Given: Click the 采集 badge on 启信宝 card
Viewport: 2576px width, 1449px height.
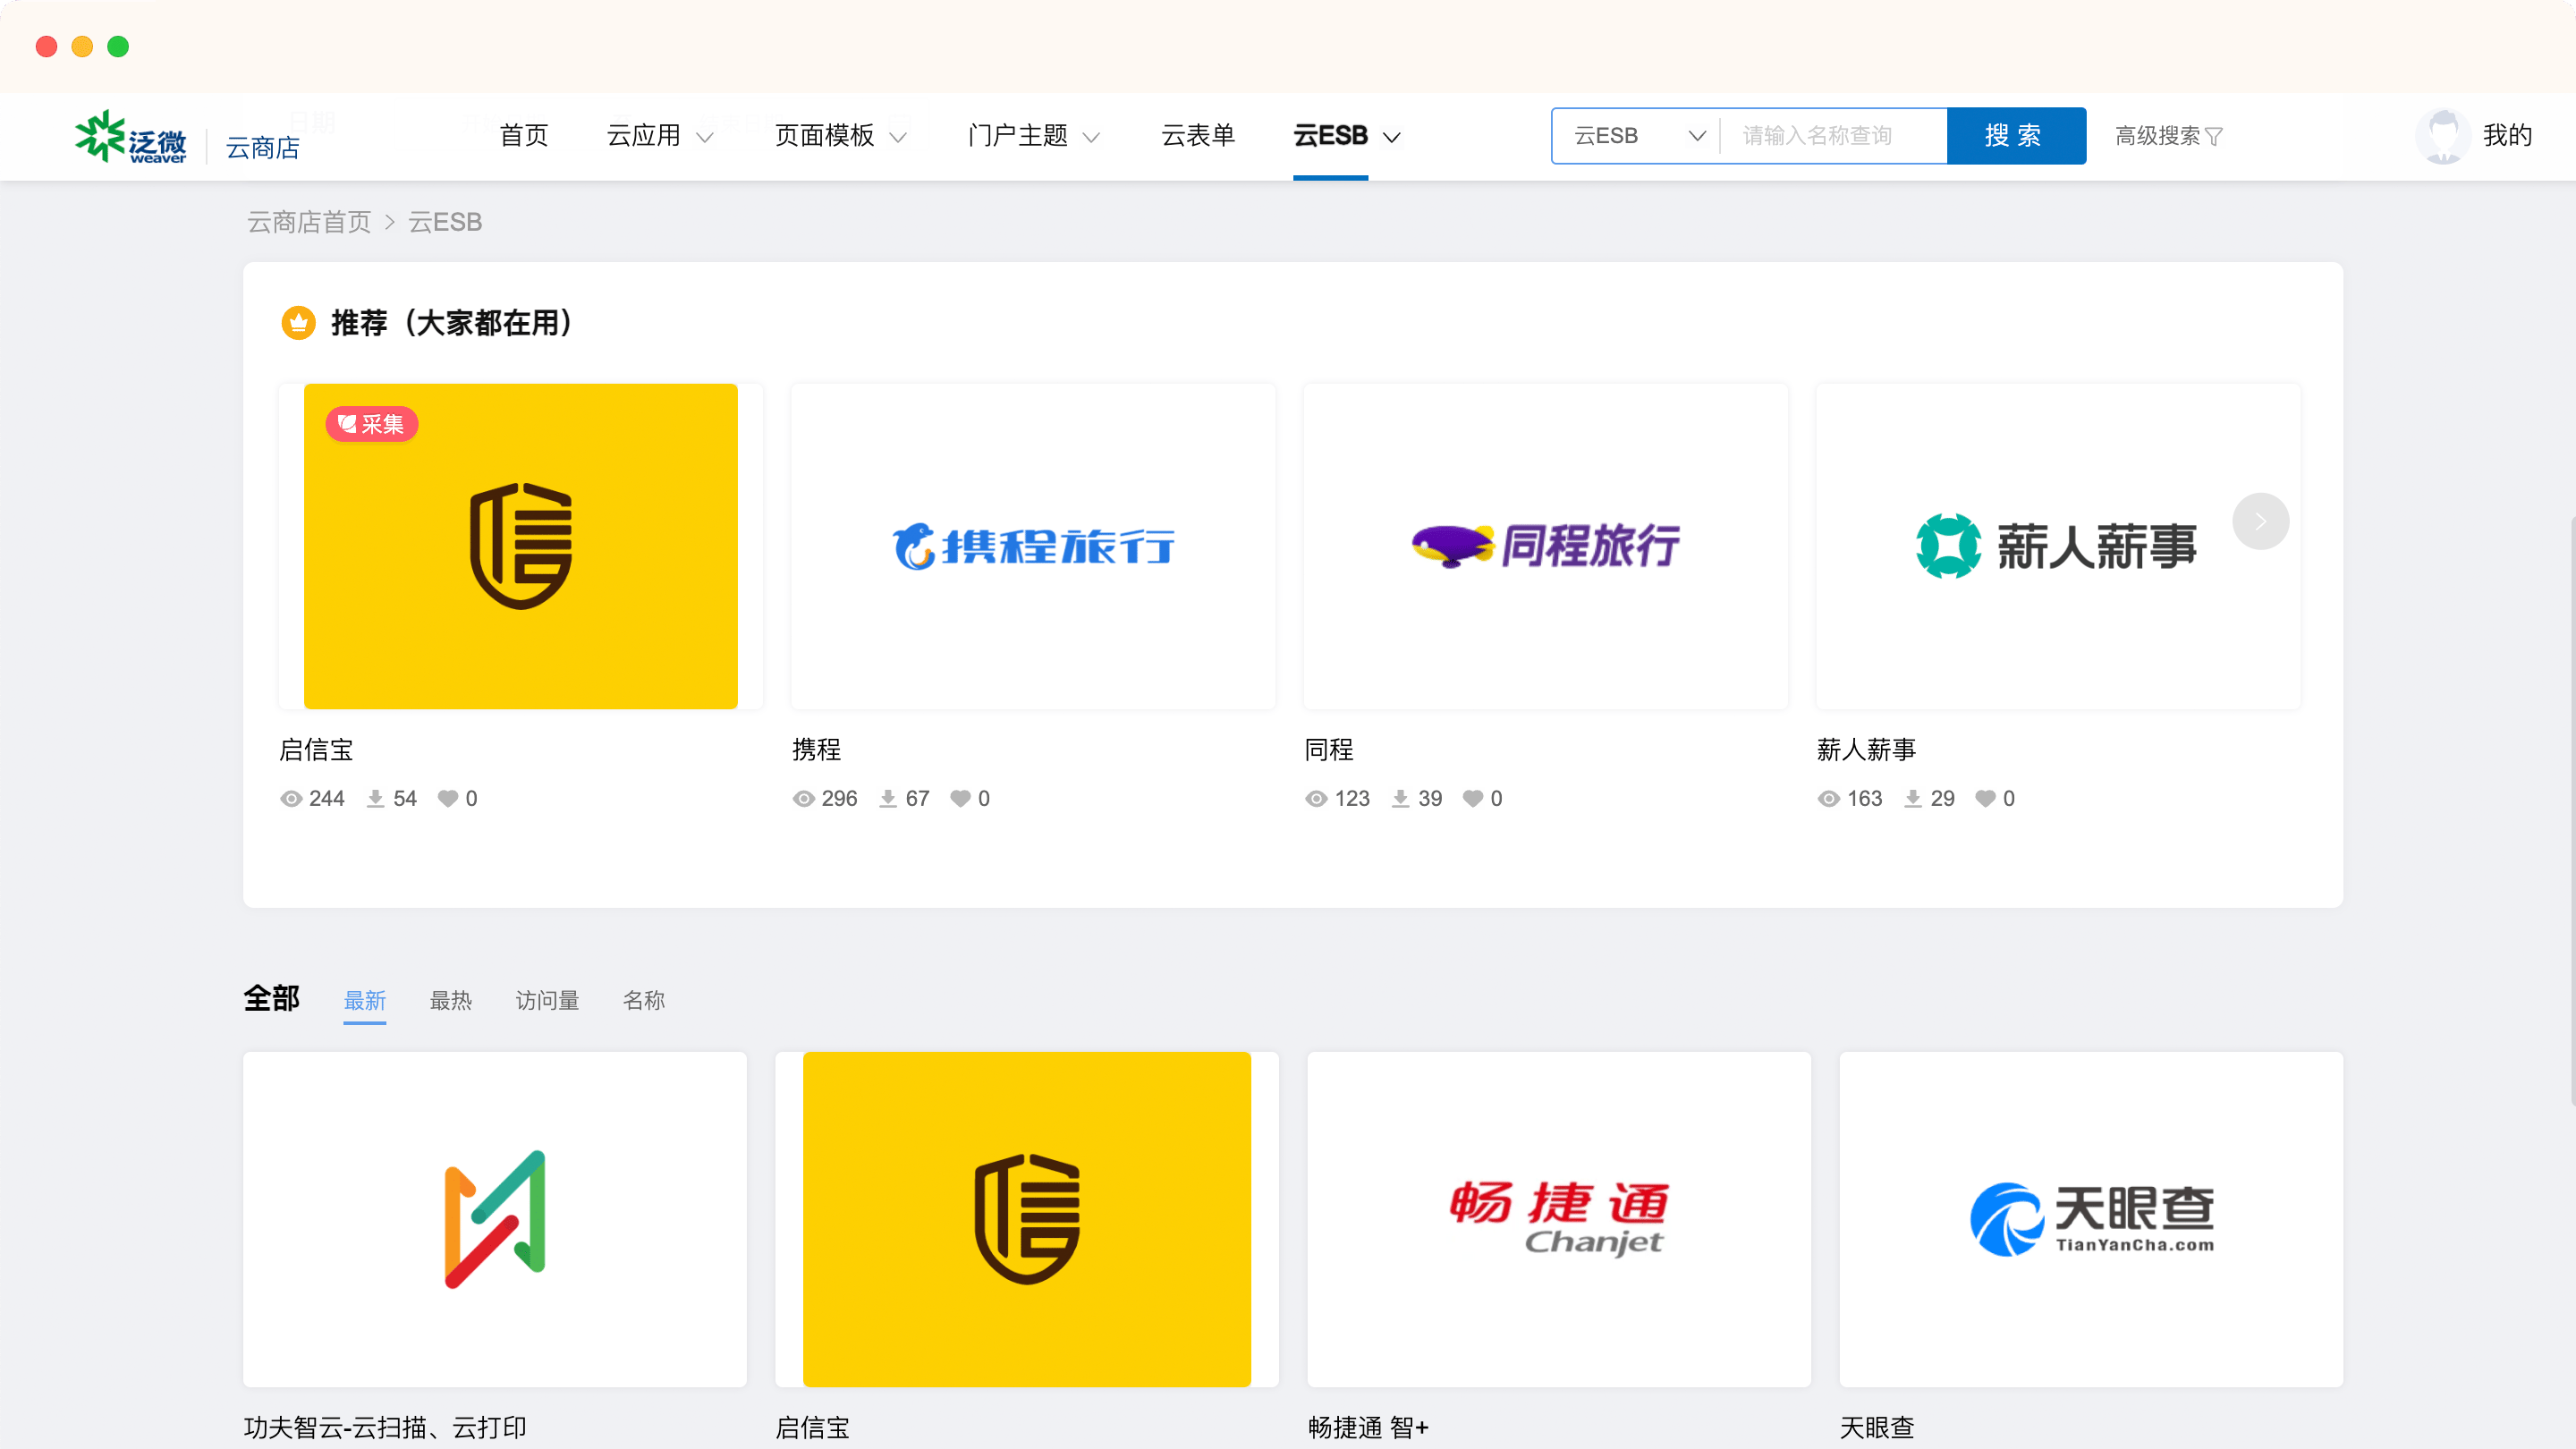Looking at the screenshot, I should click(x=372, y=424).
